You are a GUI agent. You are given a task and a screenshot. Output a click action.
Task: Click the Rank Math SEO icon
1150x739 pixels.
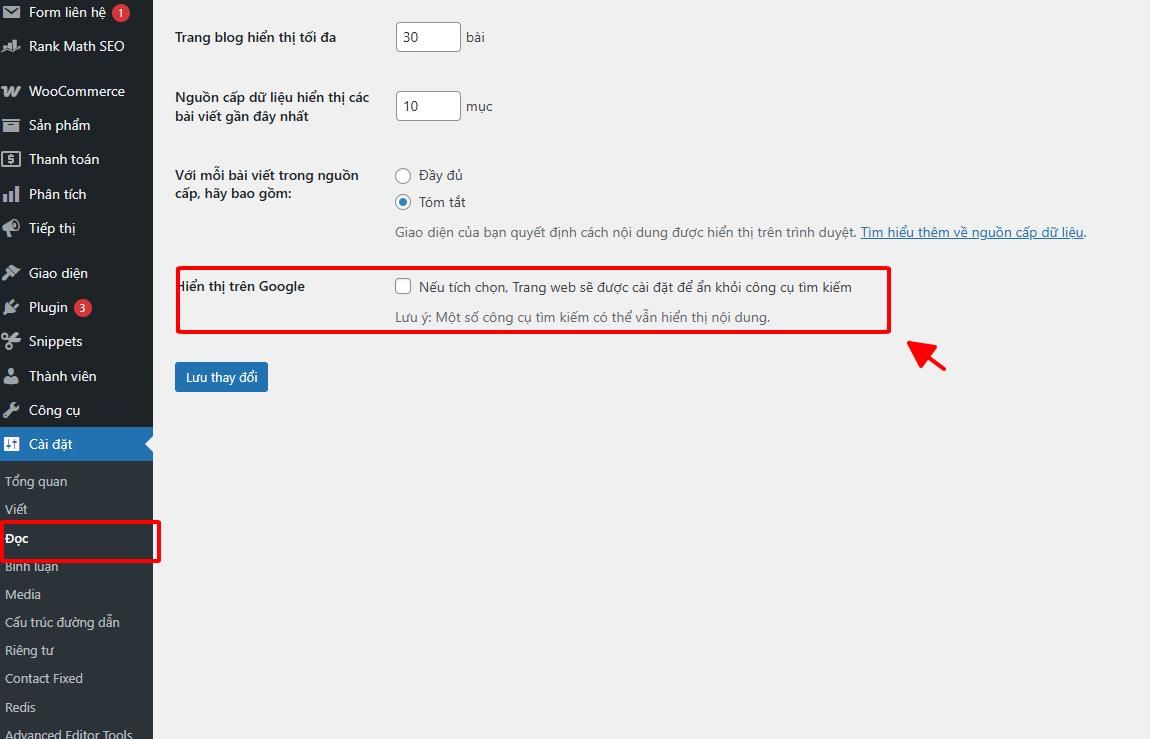coord(11,46)
